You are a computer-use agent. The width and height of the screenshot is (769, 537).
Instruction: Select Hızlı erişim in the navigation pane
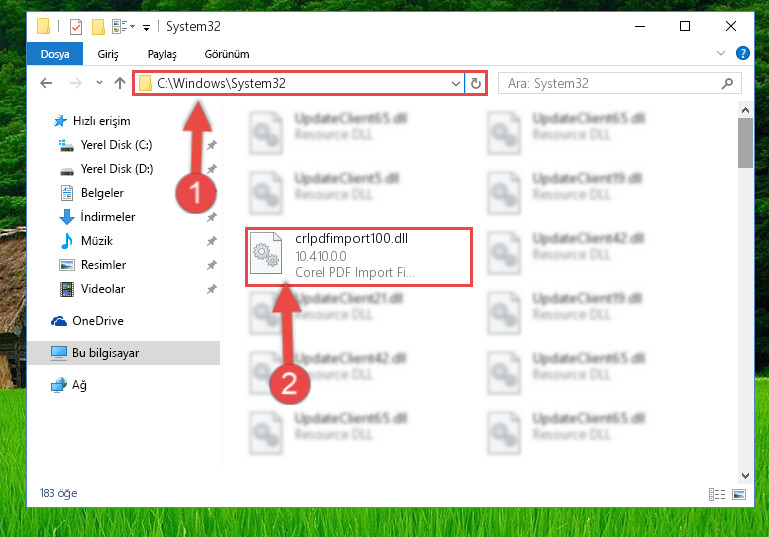coord(101,121)
